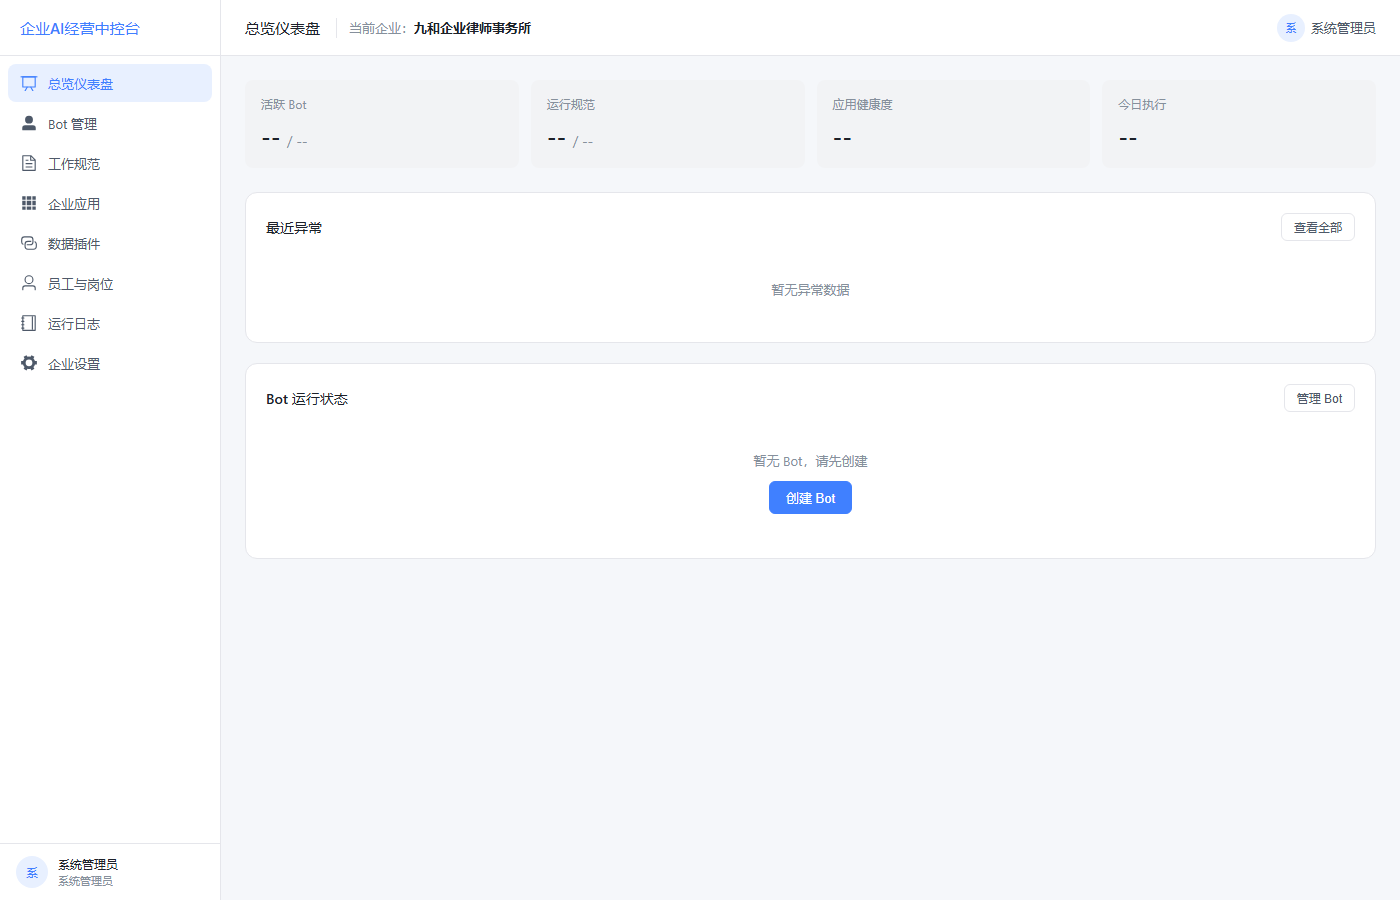Open 数据插件 in the sidebar
Image resolution: width=1400 pixels, height=900 pixels.
click(110, 243)
